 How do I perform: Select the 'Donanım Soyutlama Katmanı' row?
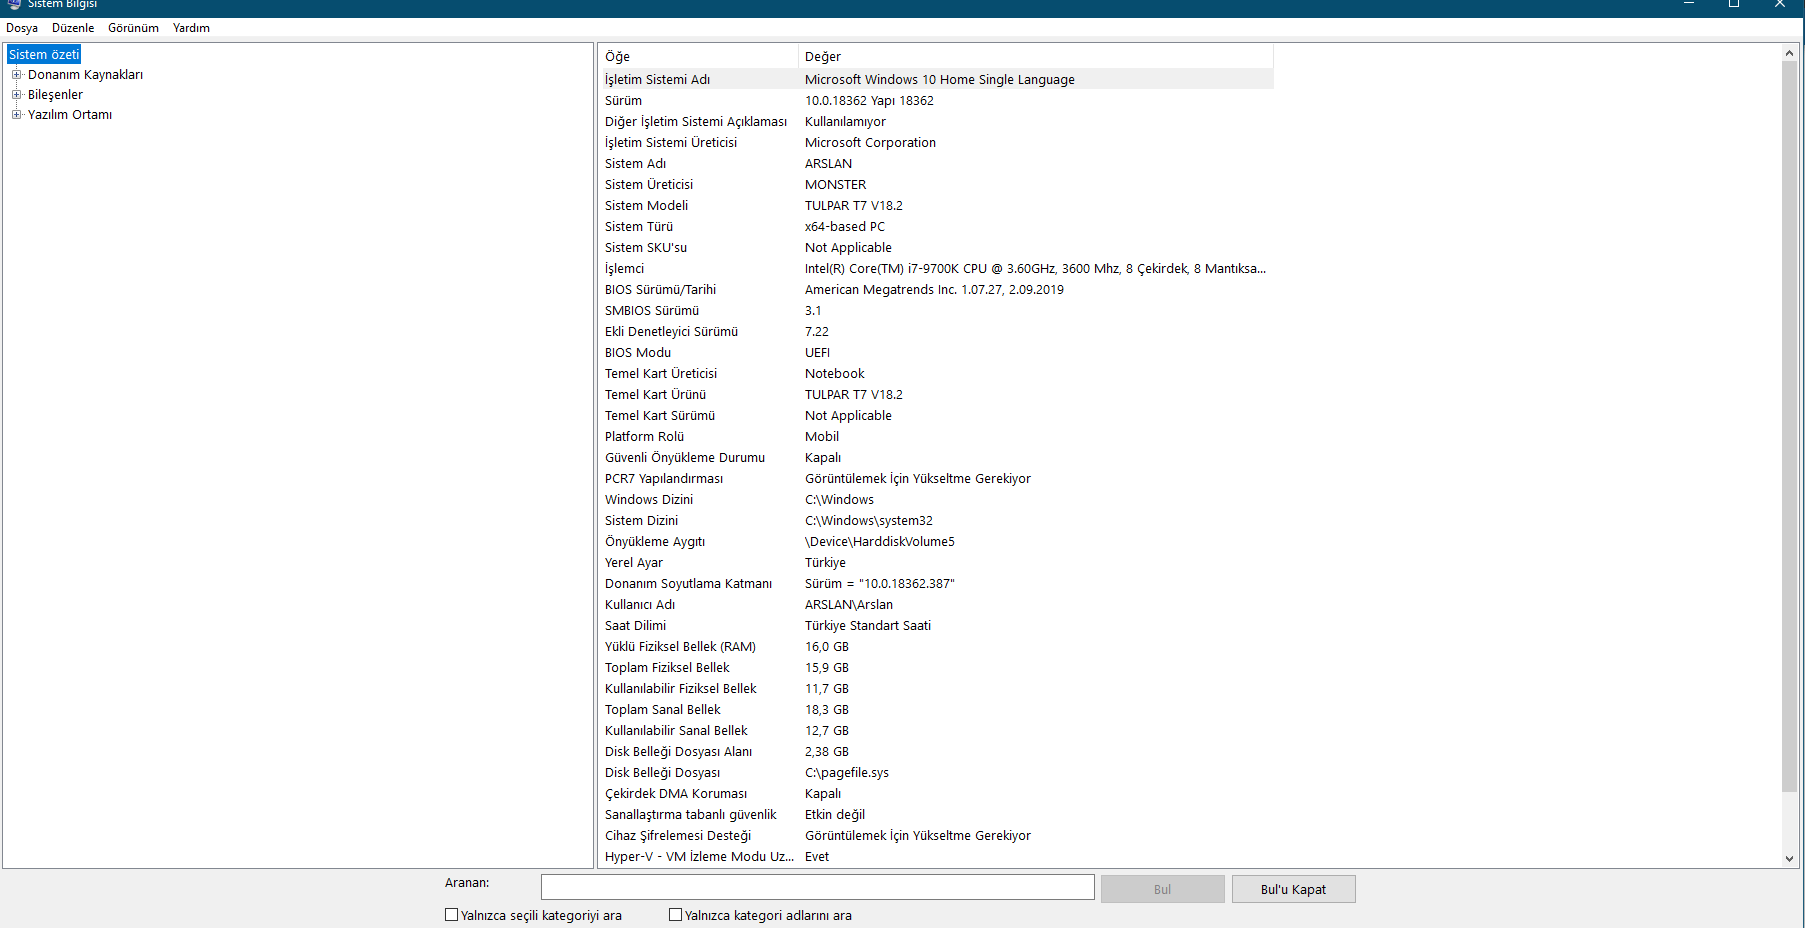click(936, 583)
